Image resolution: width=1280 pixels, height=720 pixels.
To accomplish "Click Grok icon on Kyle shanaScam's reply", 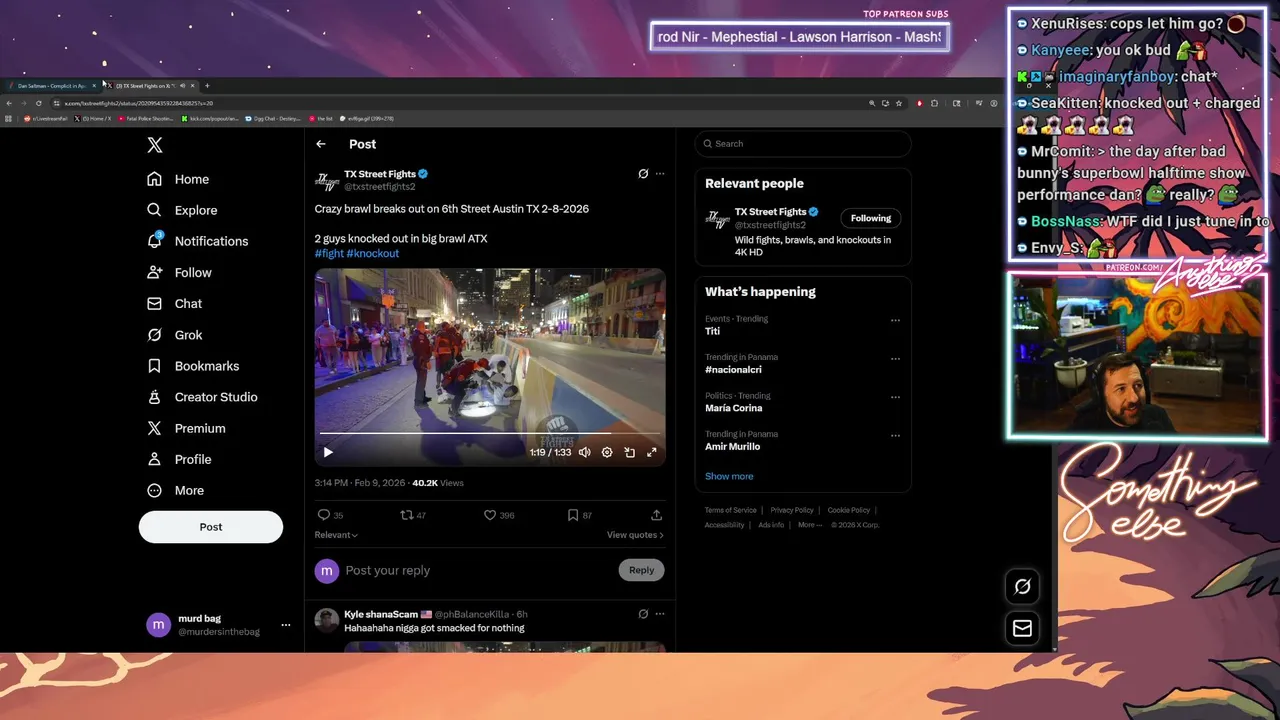I will [643, 614].
